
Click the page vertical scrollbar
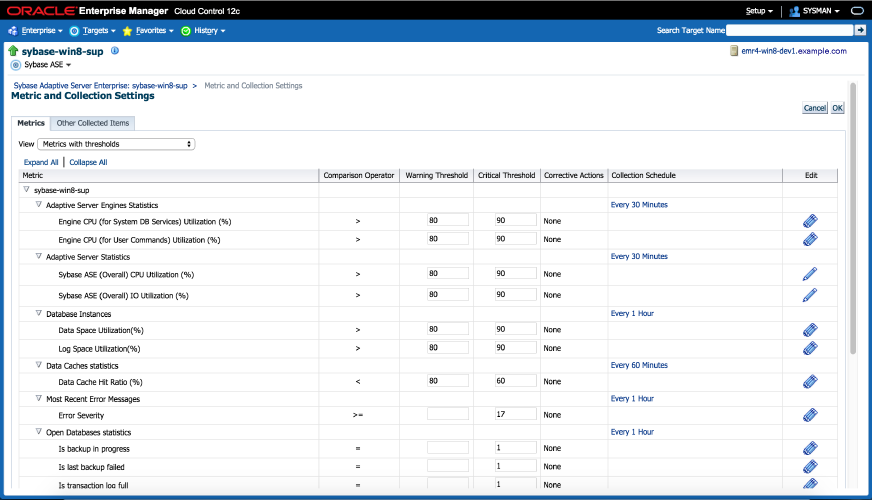tap(853, 218)
